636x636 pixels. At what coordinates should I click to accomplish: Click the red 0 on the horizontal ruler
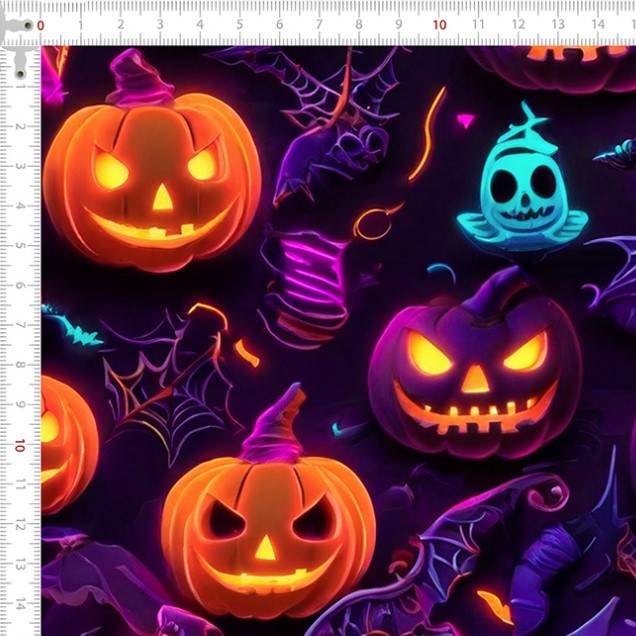coord(41,26)
